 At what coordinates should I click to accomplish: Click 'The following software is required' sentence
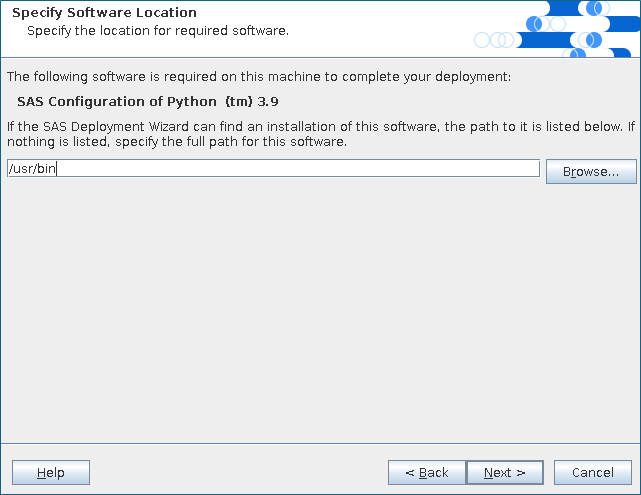click(258, 76)
